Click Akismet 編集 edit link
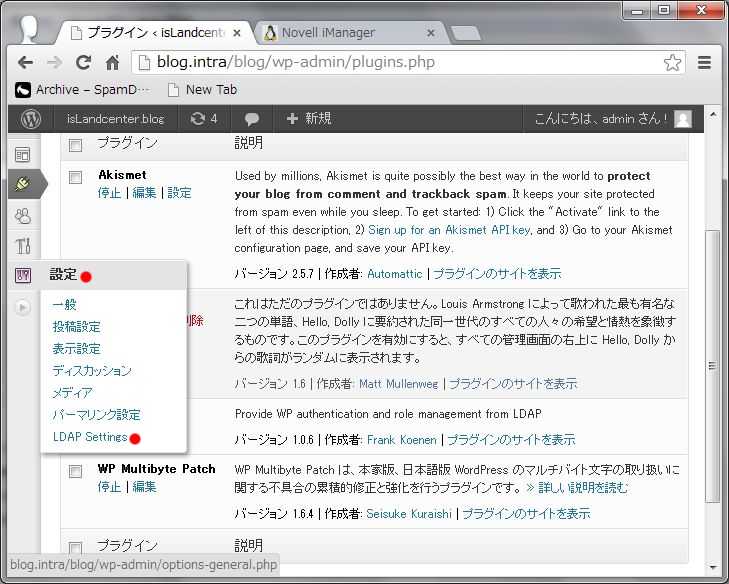 (144, 192)
